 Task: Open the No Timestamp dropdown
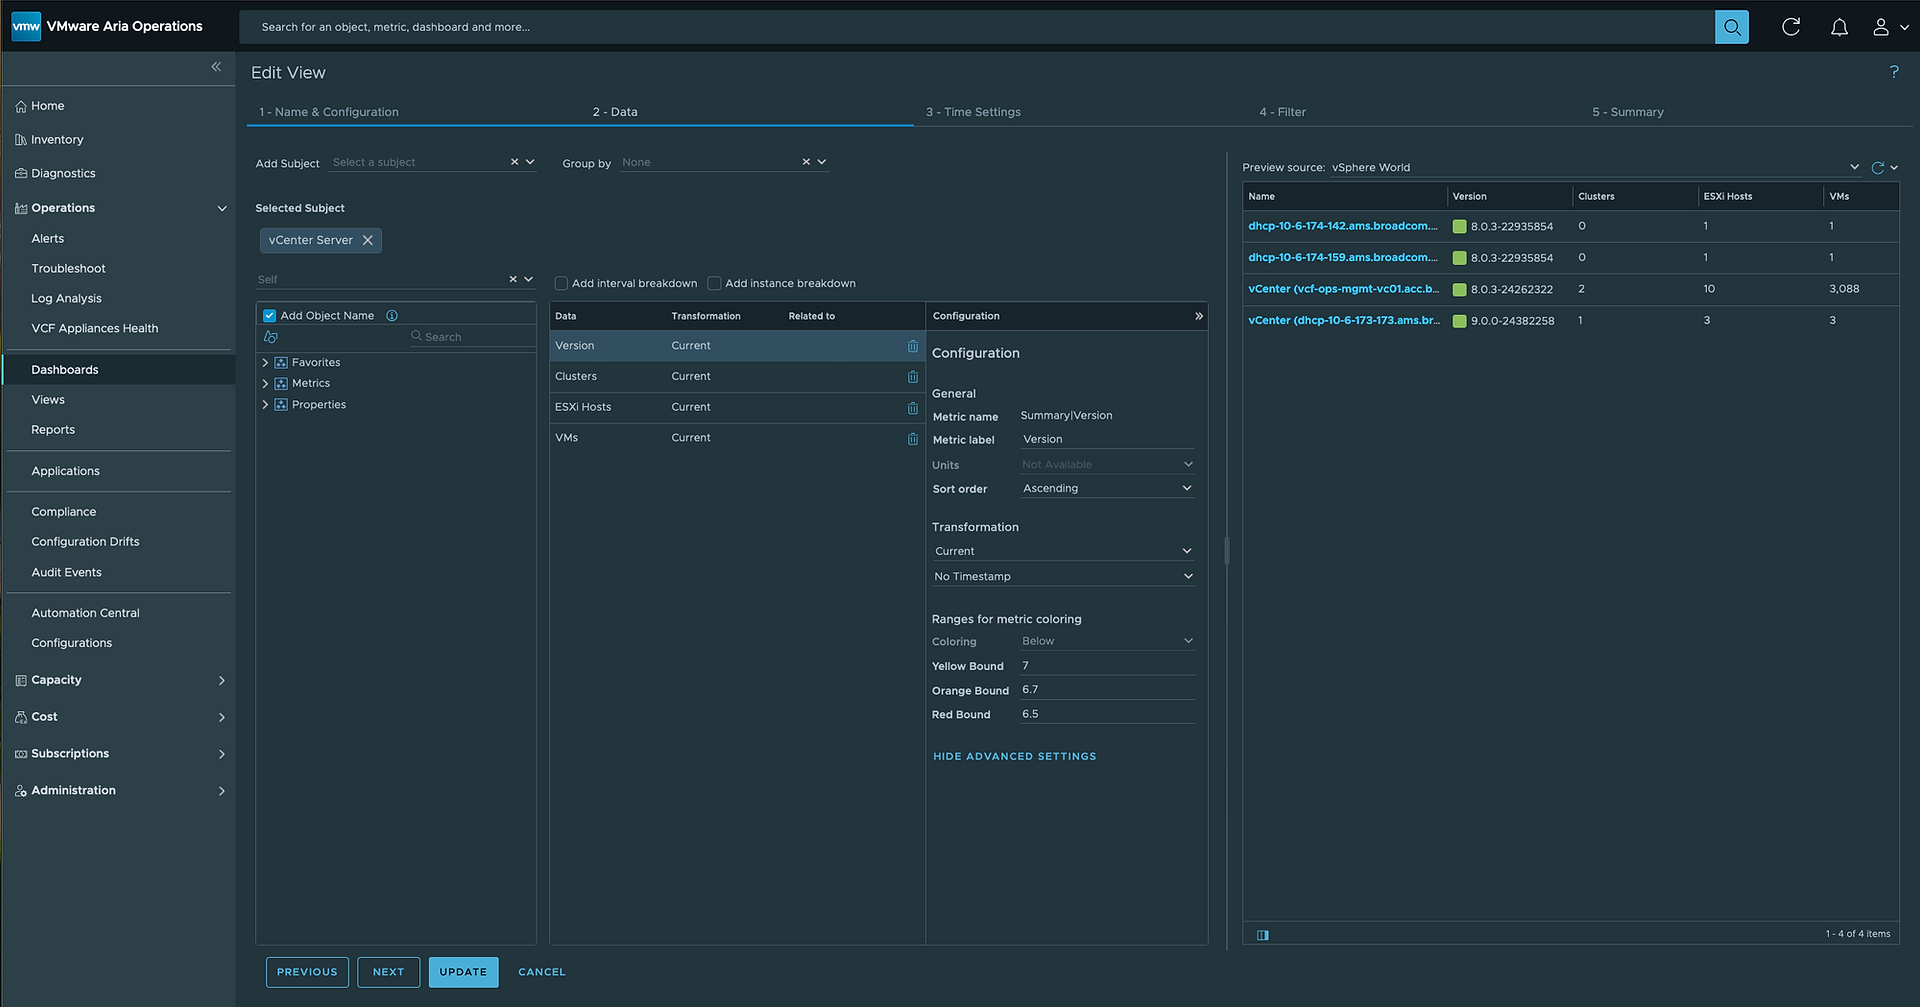pyautogui.click(x=1063, y=577)
